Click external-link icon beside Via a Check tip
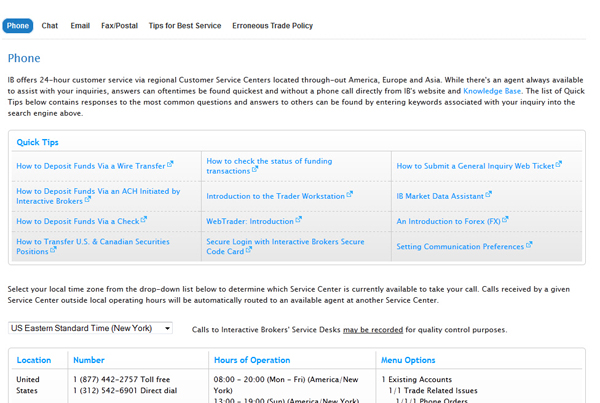Screen dimensions: 600x403 [144, 219]
